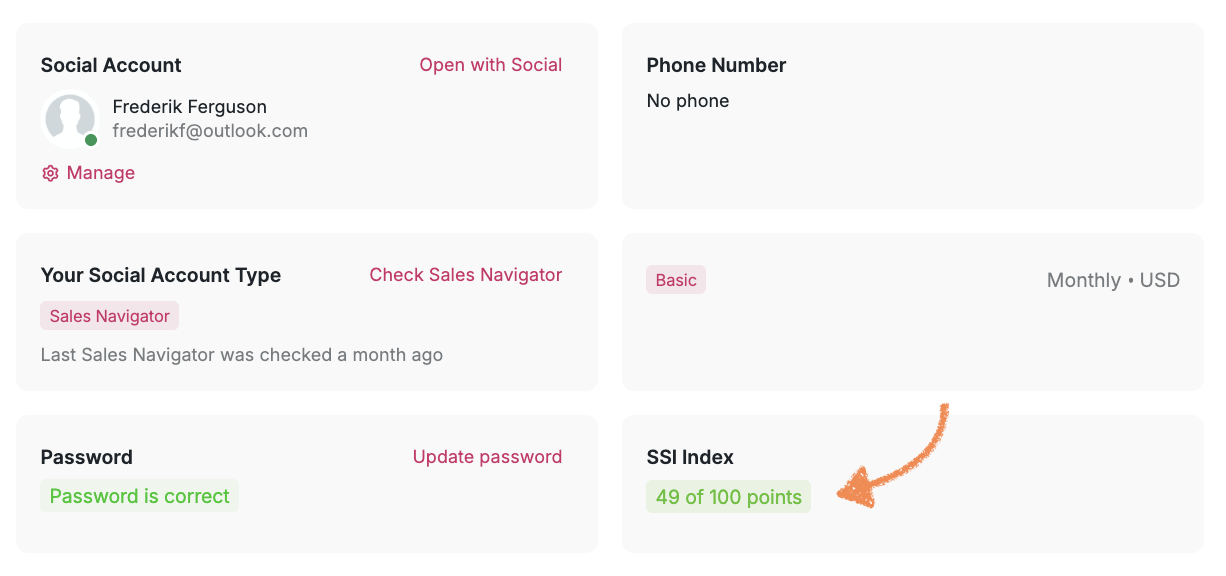Click the Phone Number heading
The width and height of the screenshot is (1226, 576).
pos(716,65)
